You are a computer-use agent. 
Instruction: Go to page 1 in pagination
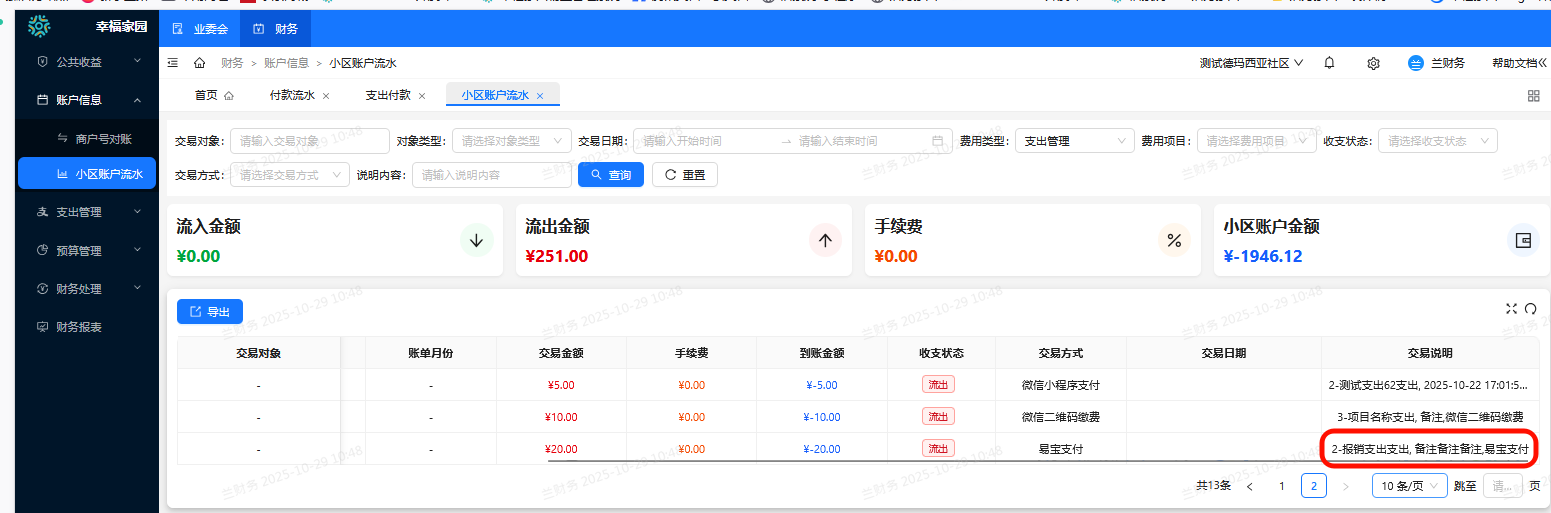click(1281, 486)
